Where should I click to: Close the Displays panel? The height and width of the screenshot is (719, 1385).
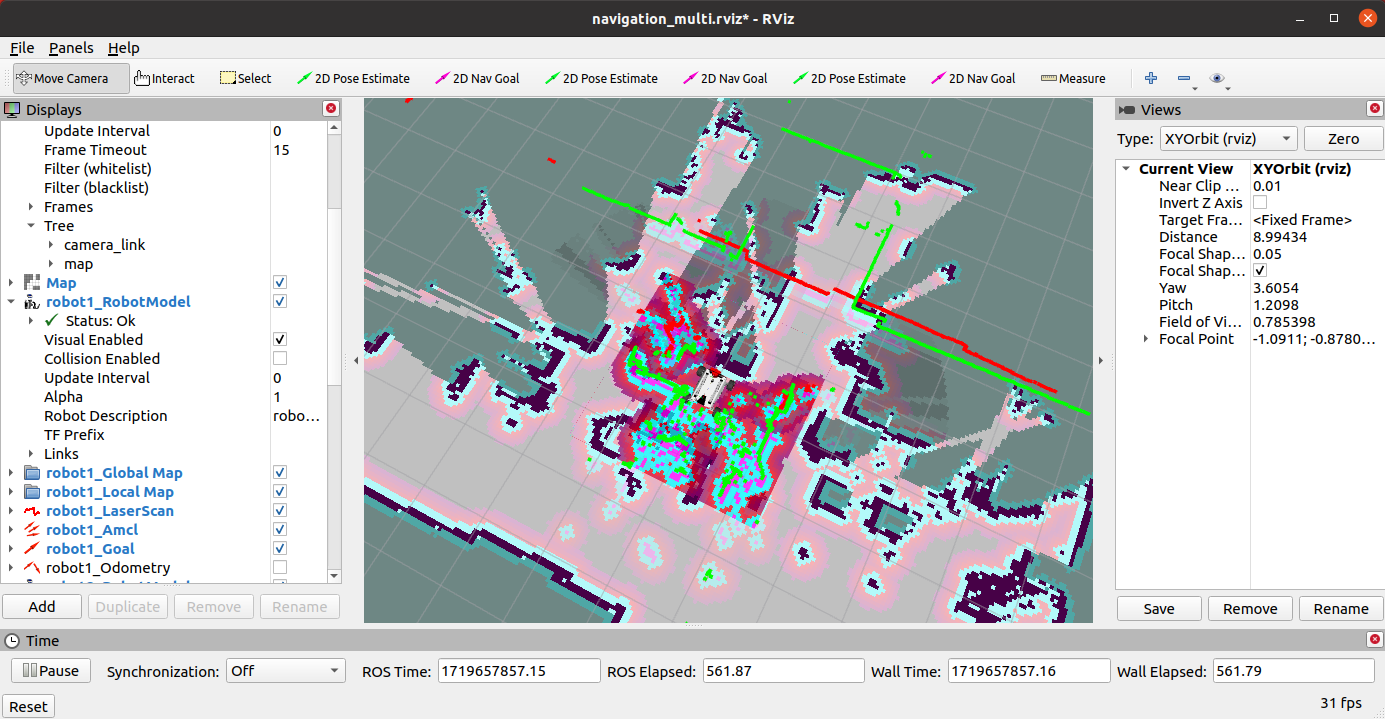[331, 109]
